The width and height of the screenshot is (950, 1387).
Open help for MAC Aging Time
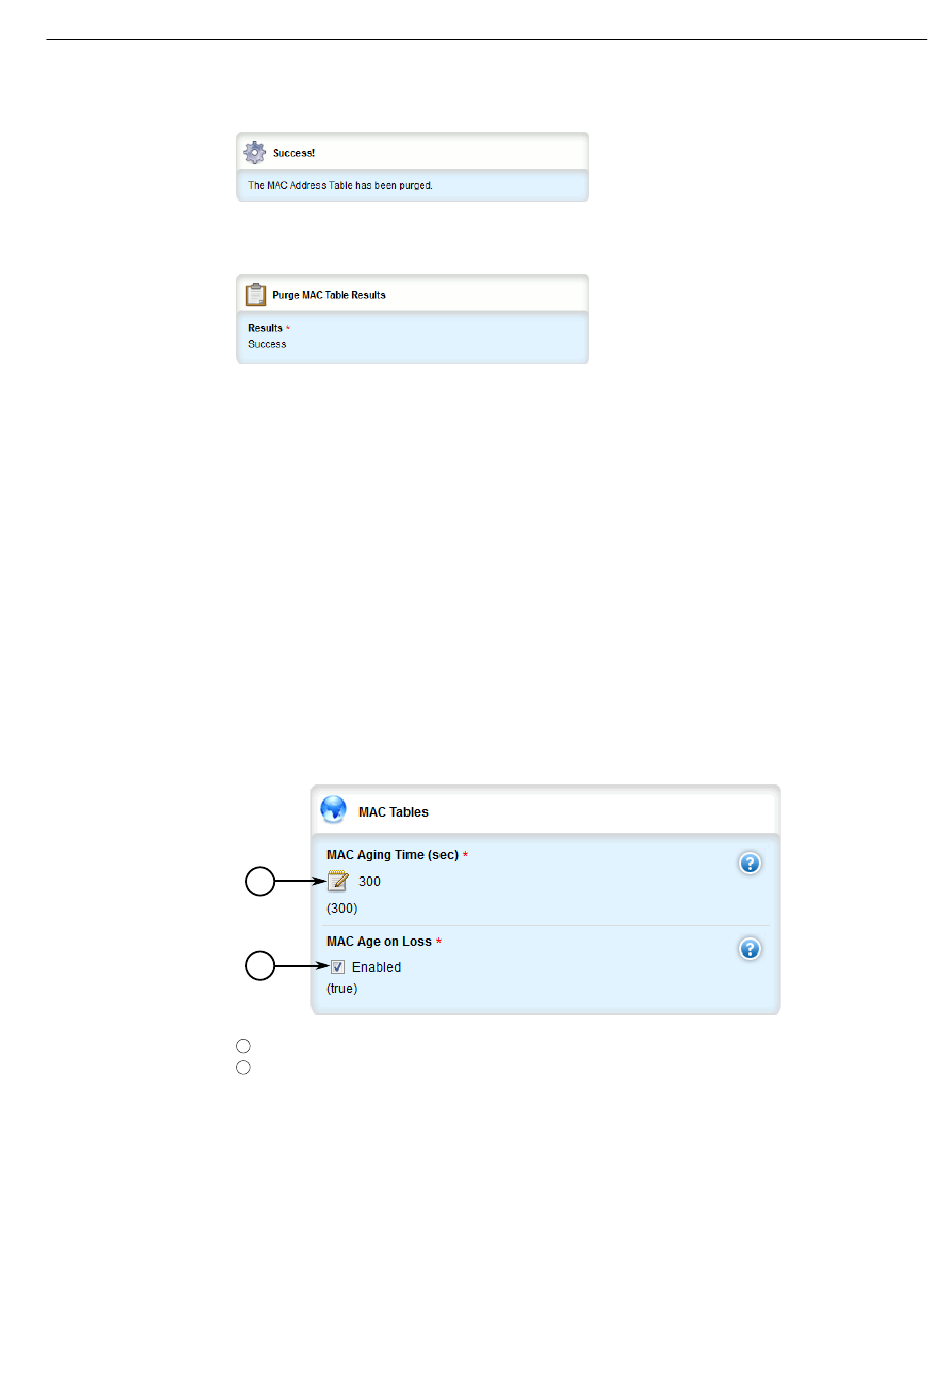coord(750,863)
